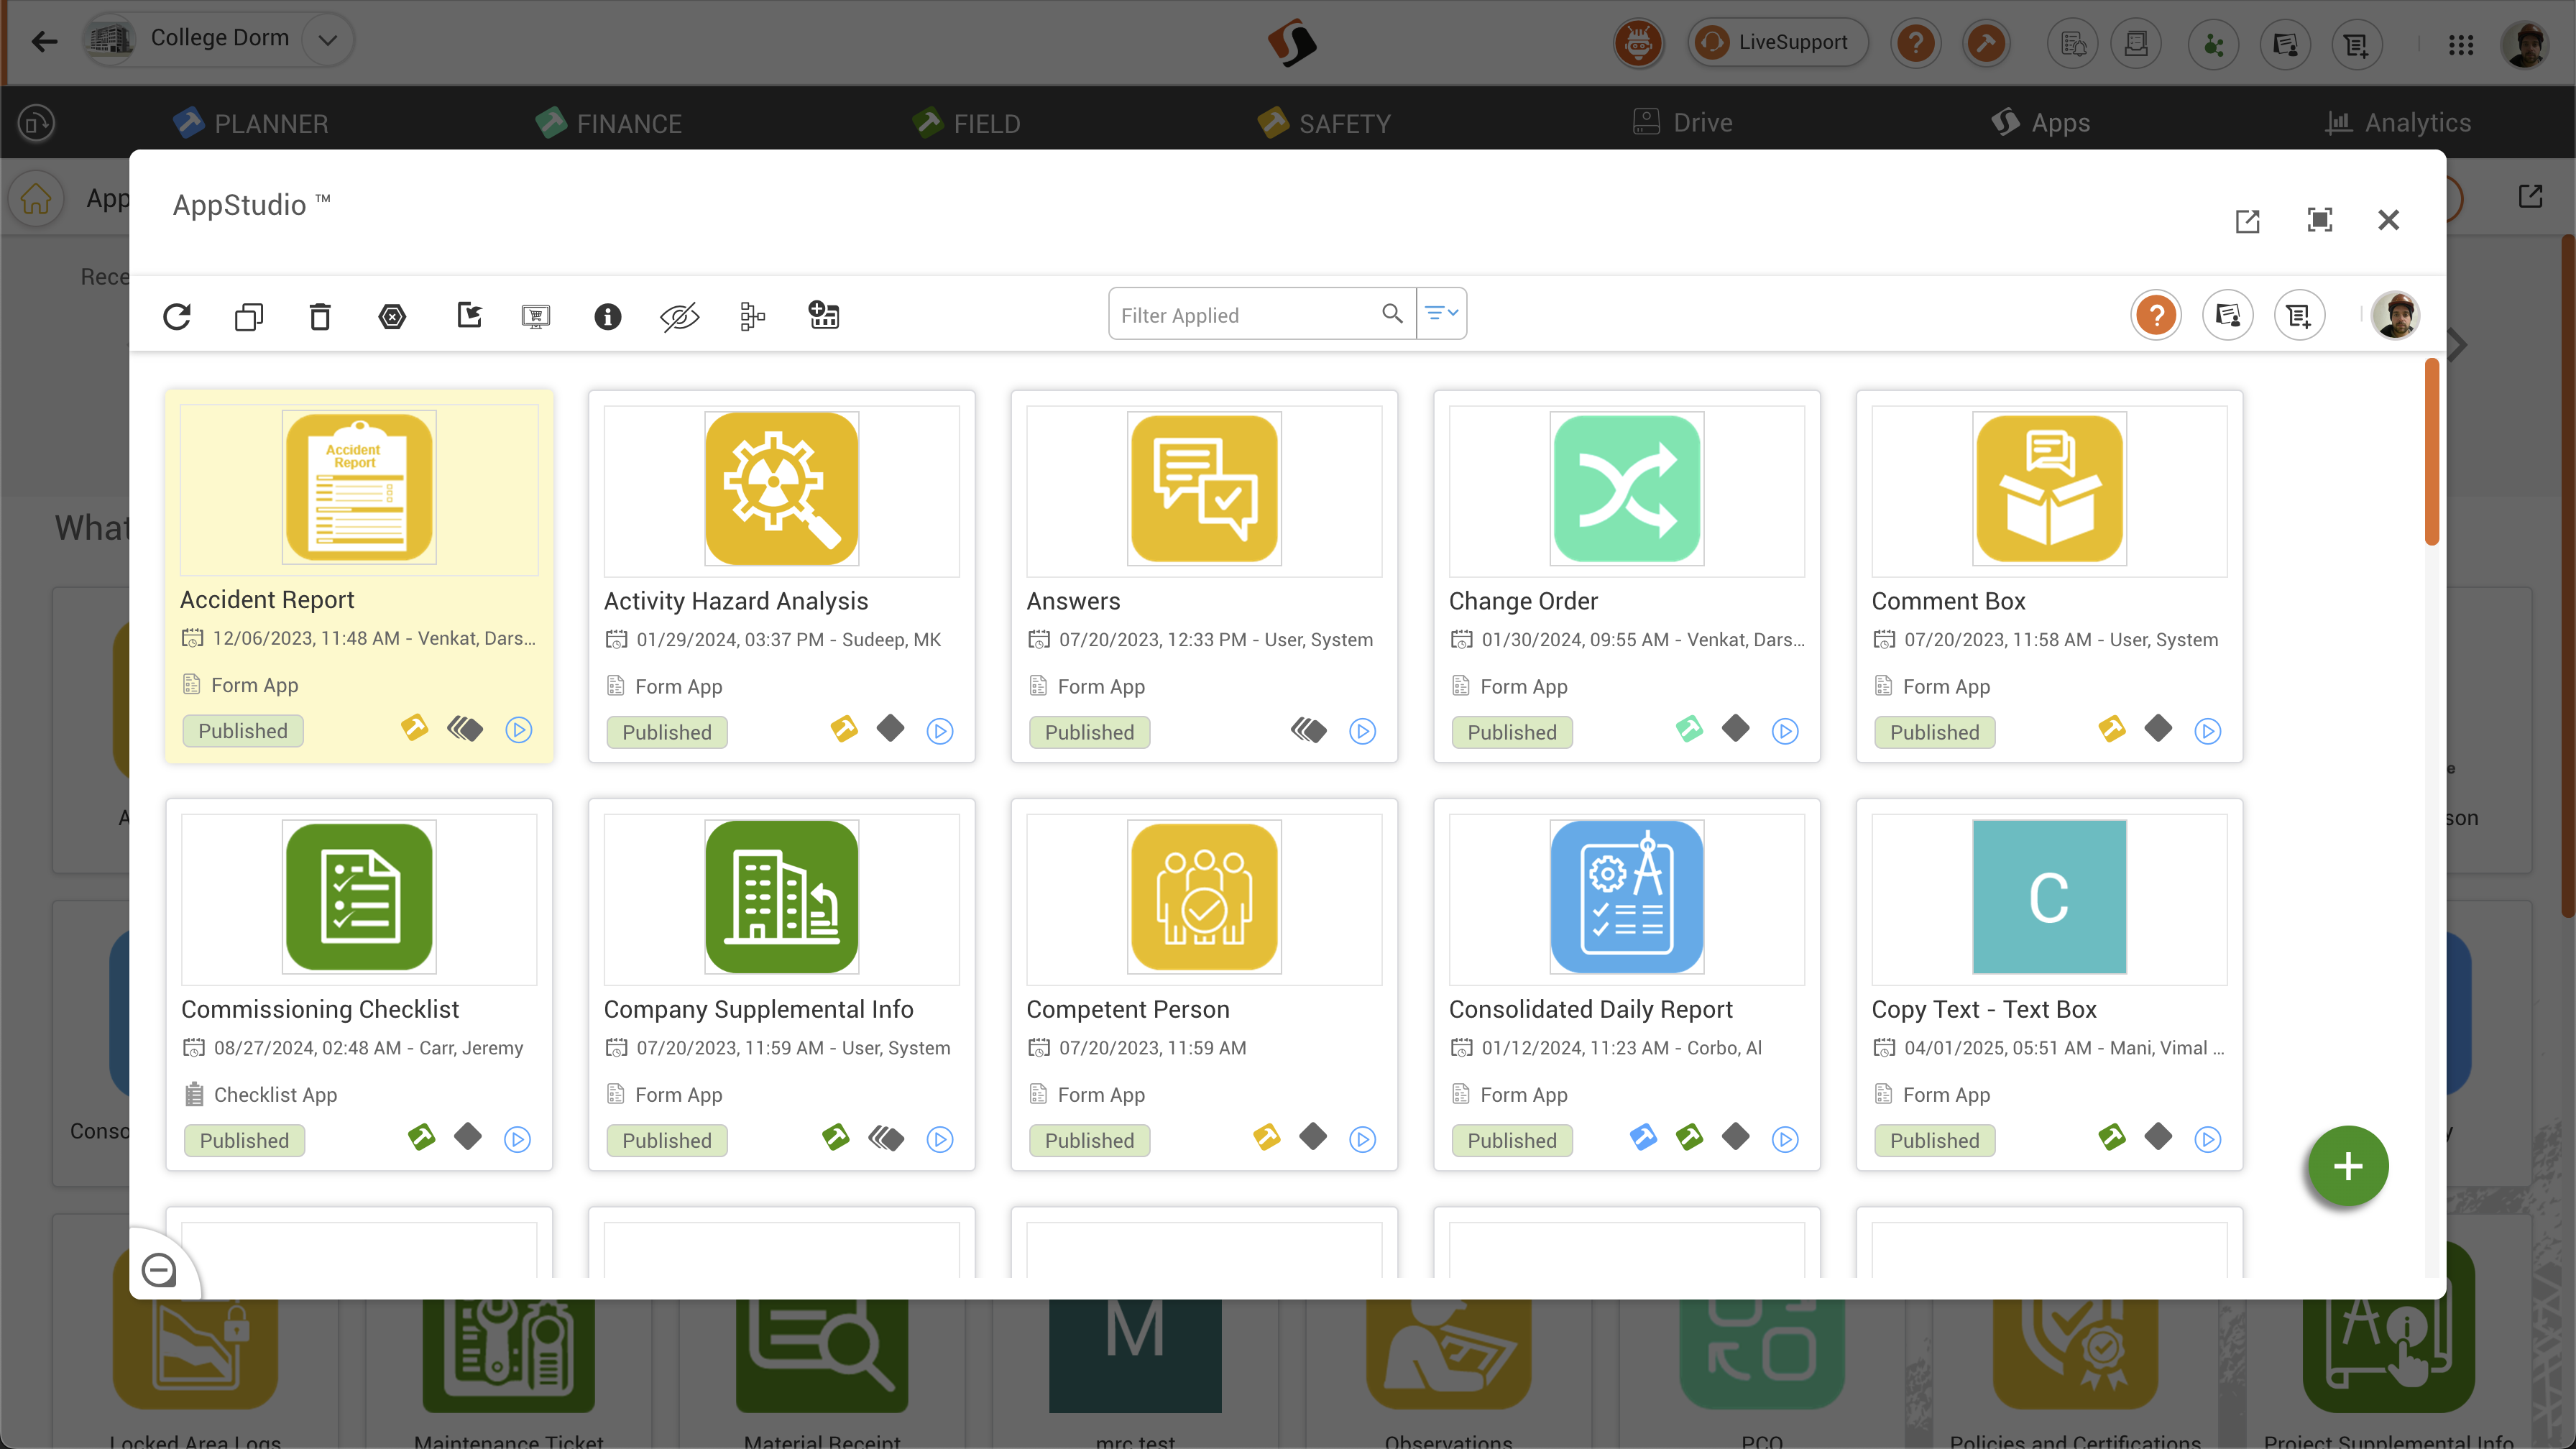
Task: Collapse panel with the minus circle button
Action: [x=159, y=1270]
